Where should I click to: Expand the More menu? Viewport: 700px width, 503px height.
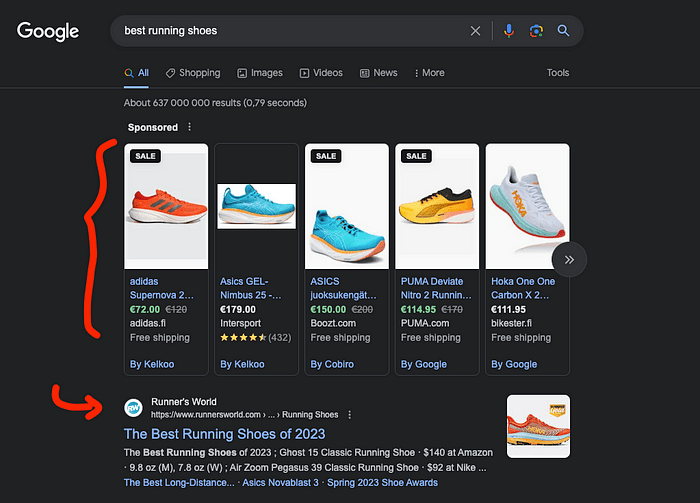coord(429,73)
